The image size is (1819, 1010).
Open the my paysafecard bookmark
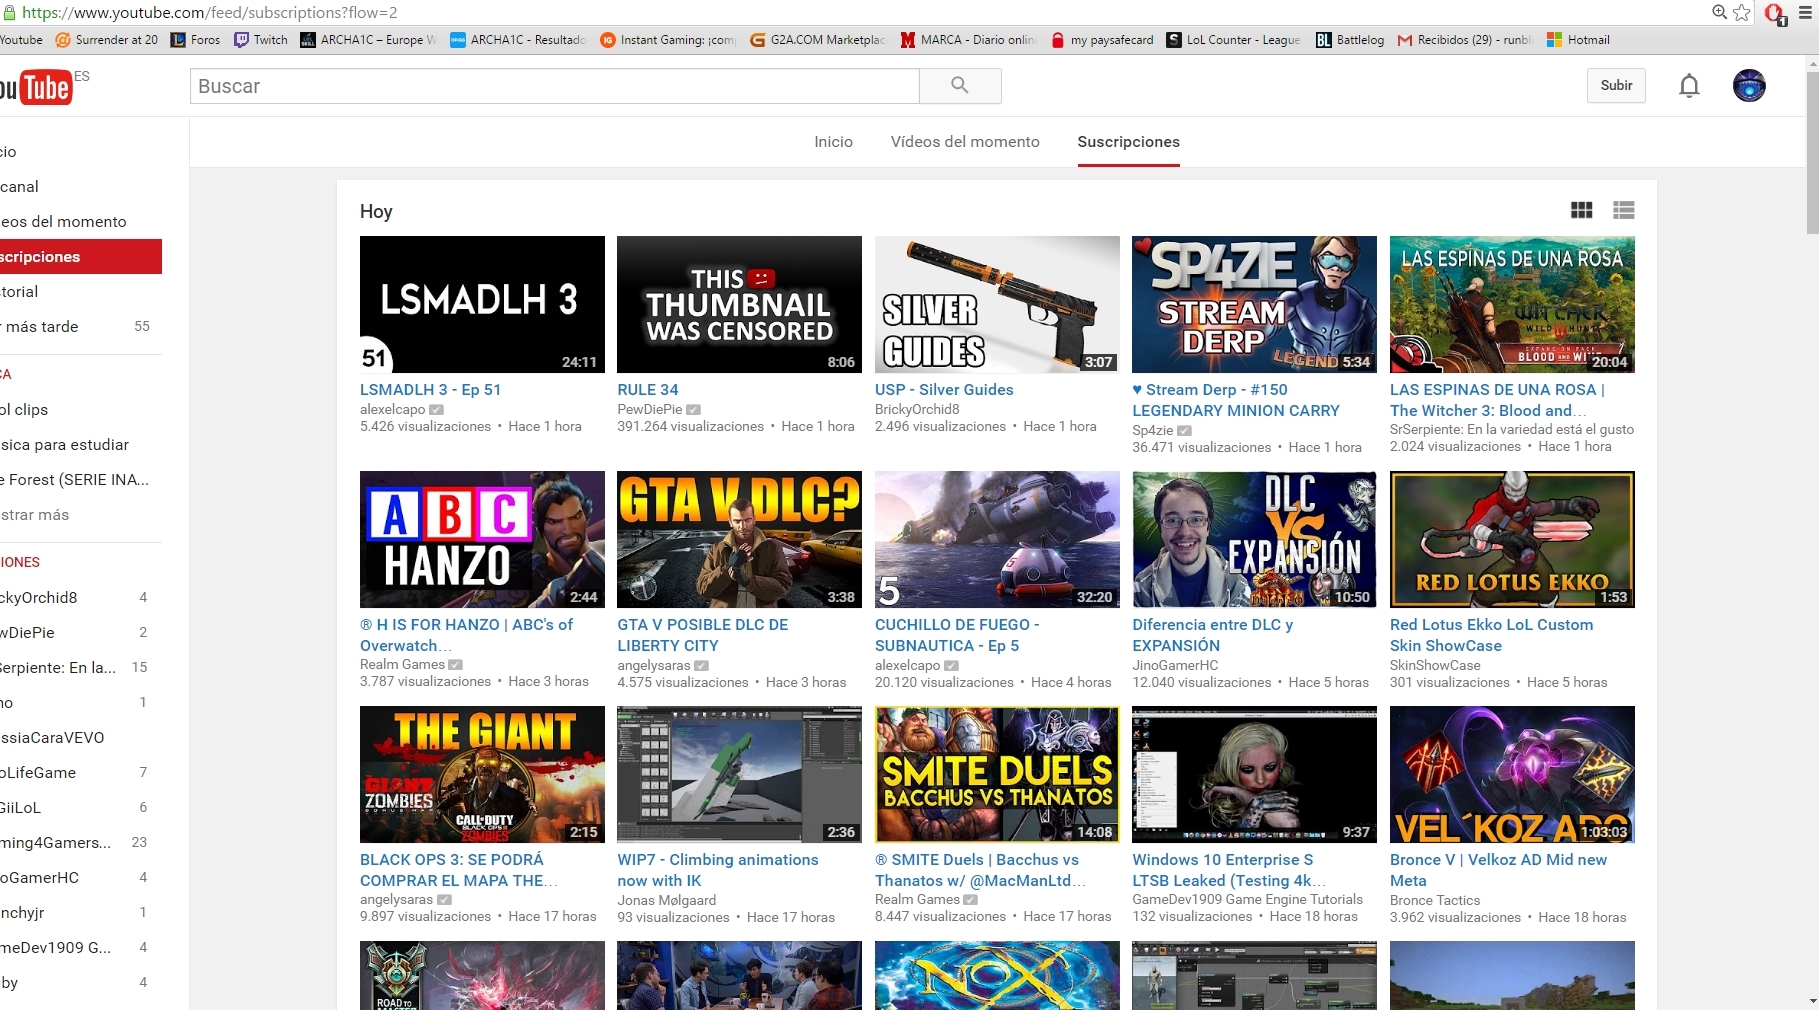(x=1102, y=40)
